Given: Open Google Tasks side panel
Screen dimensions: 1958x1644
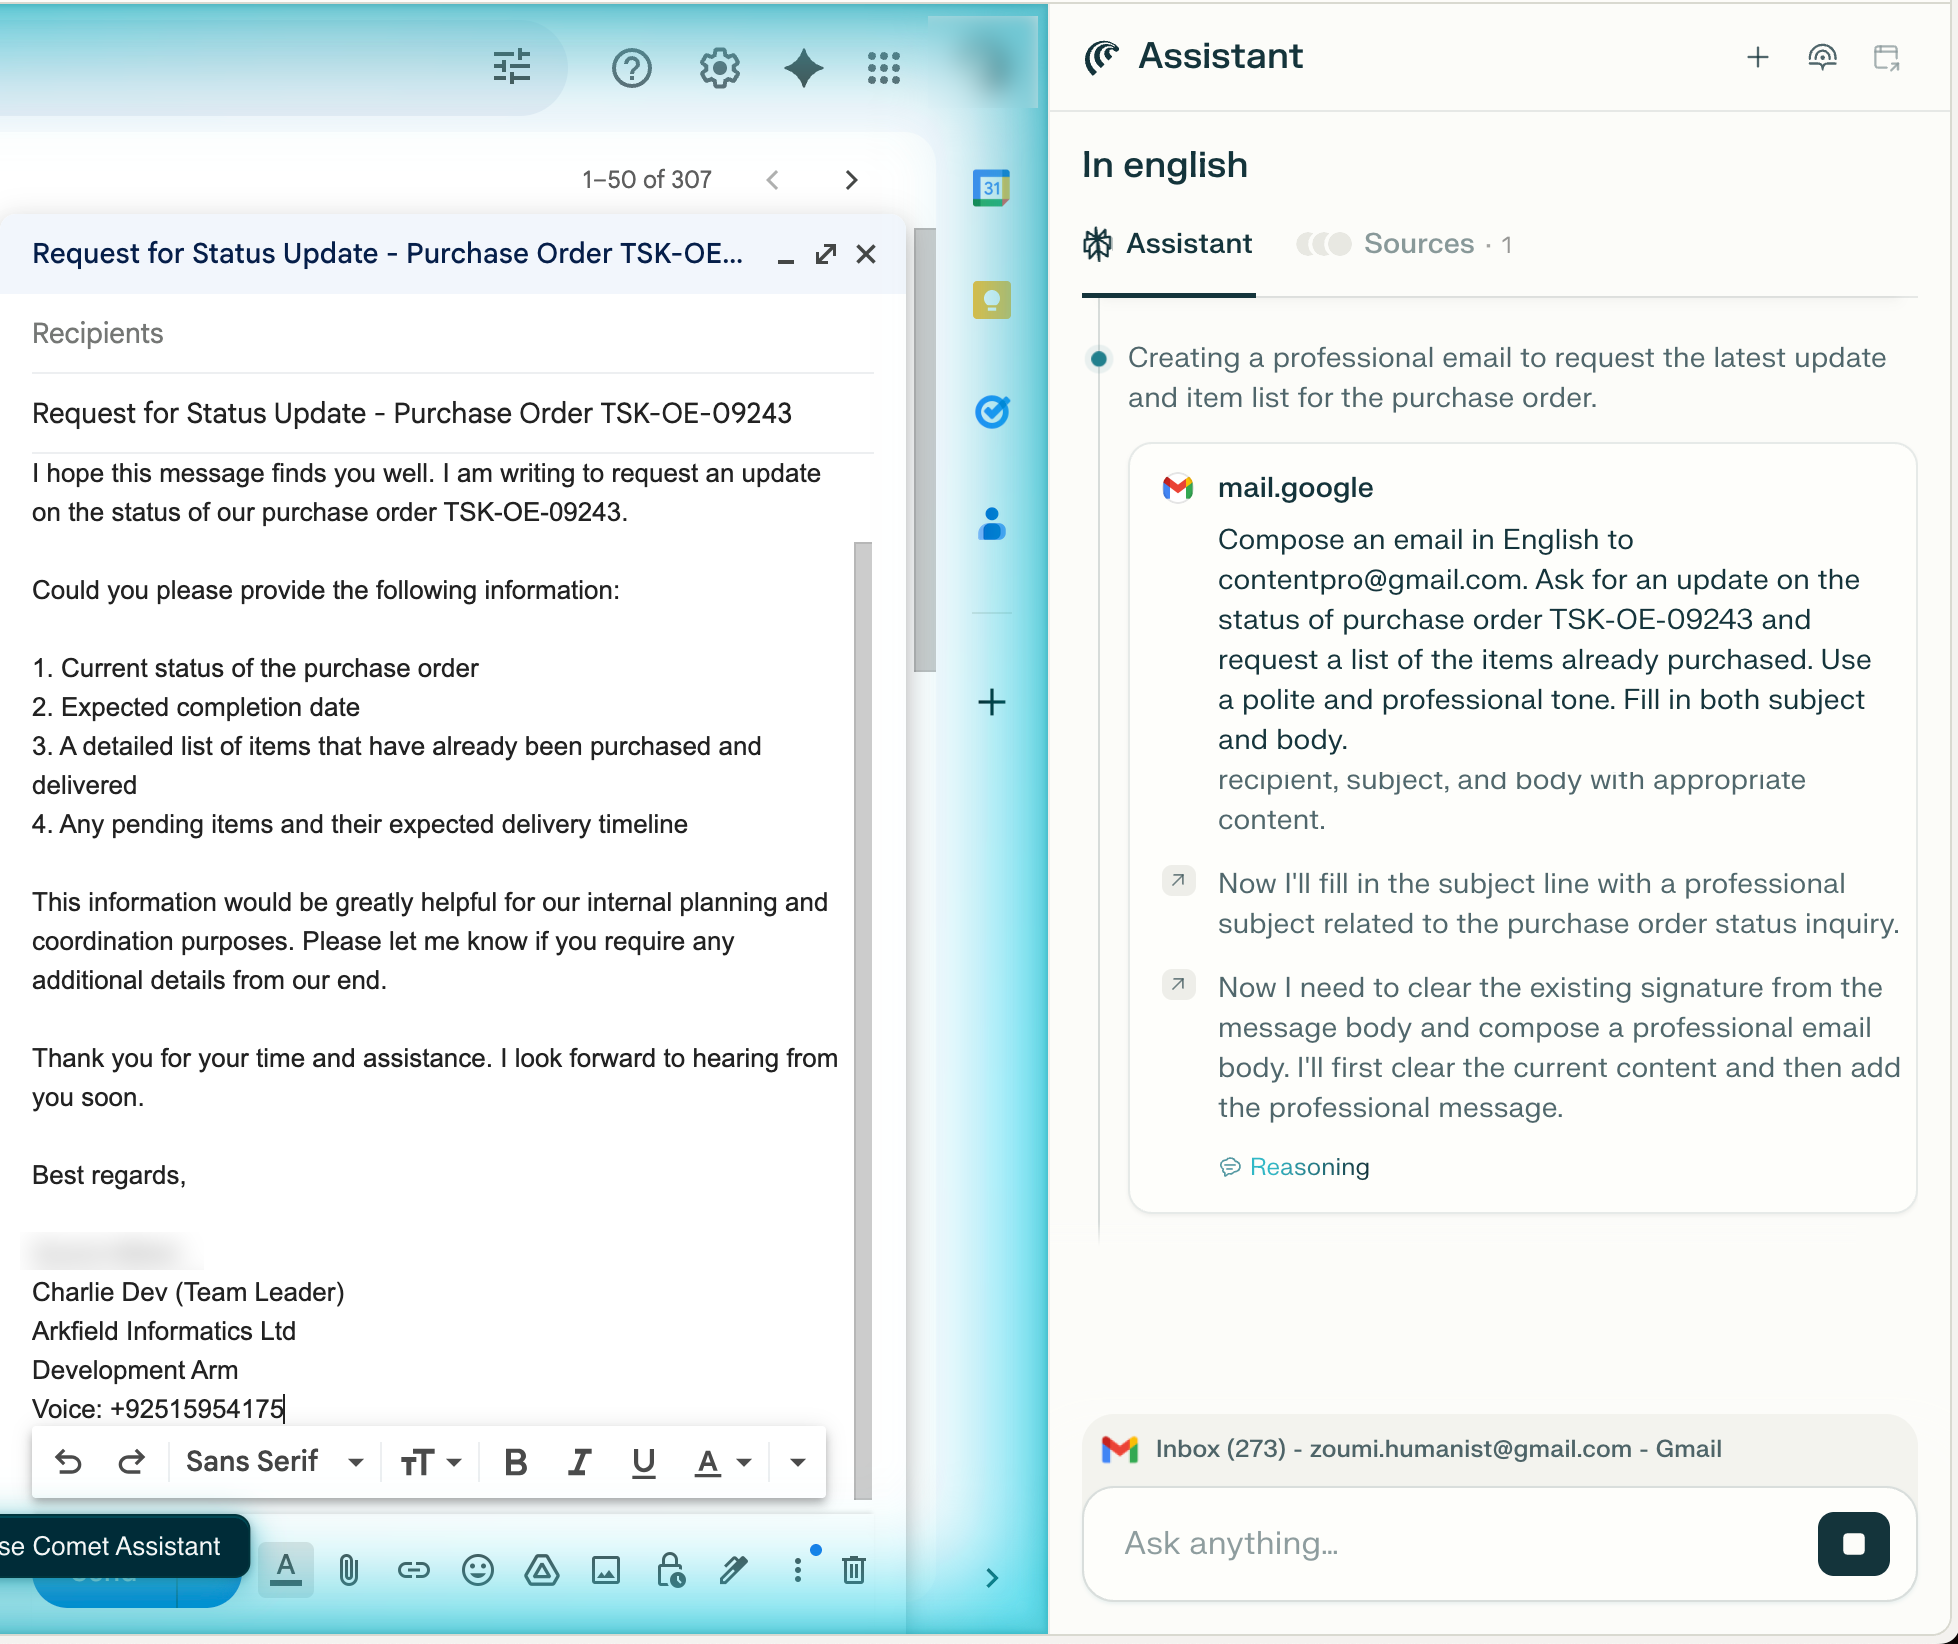Looking at the screenshot, I should 991,411.
